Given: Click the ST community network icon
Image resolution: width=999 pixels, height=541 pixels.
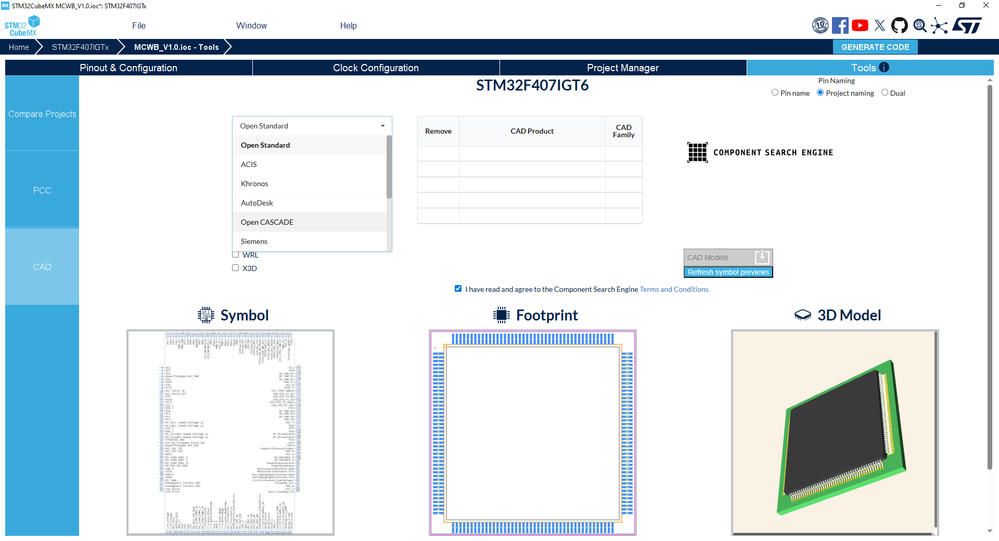Looking at the screenshot, I should (939, 25).
